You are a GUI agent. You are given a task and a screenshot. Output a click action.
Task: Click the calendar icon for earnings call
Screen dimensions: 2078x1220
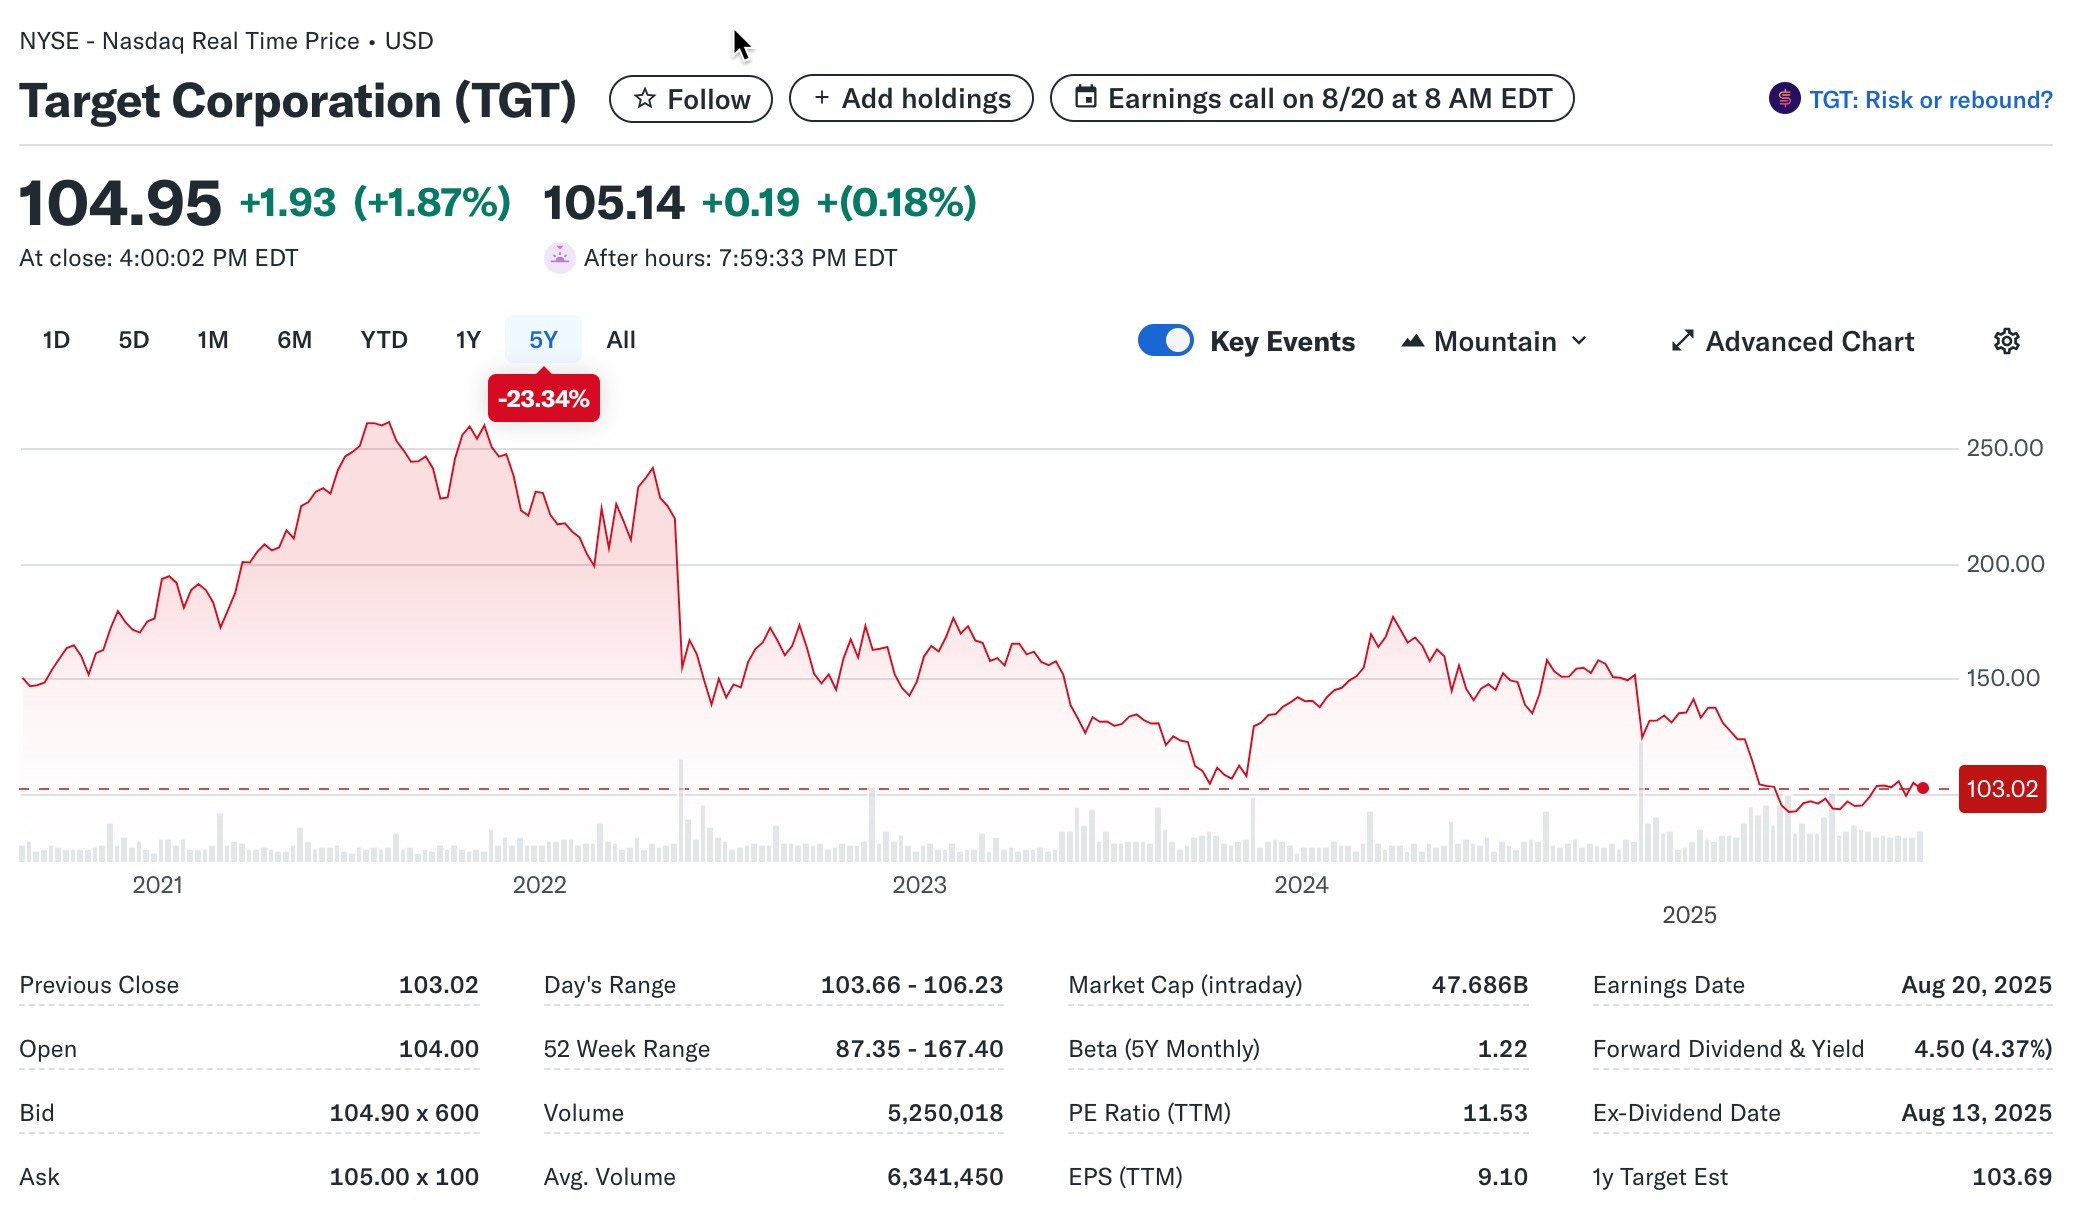point(1085,98)
